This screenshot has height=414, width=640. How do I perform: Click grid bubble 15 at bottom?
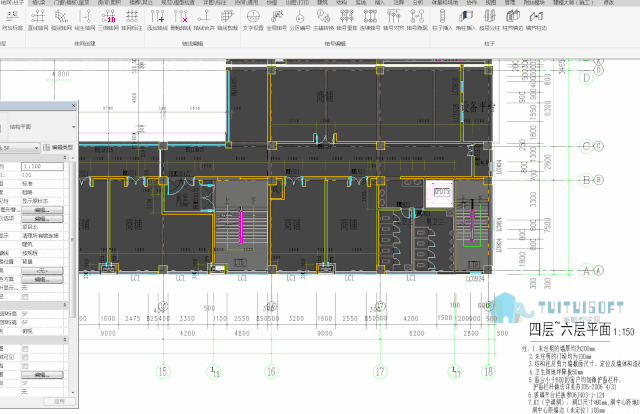click(x=162, y=372)
